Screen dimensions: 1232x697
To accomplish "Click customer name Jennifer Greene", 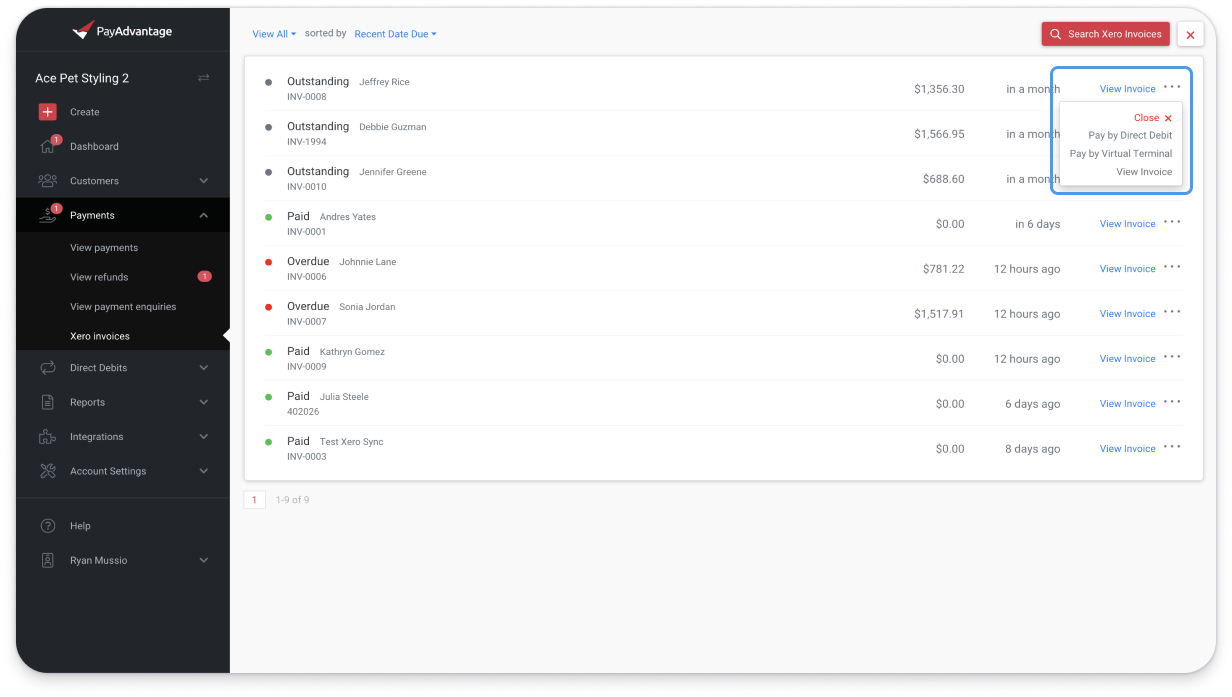I will pos(393,172).
